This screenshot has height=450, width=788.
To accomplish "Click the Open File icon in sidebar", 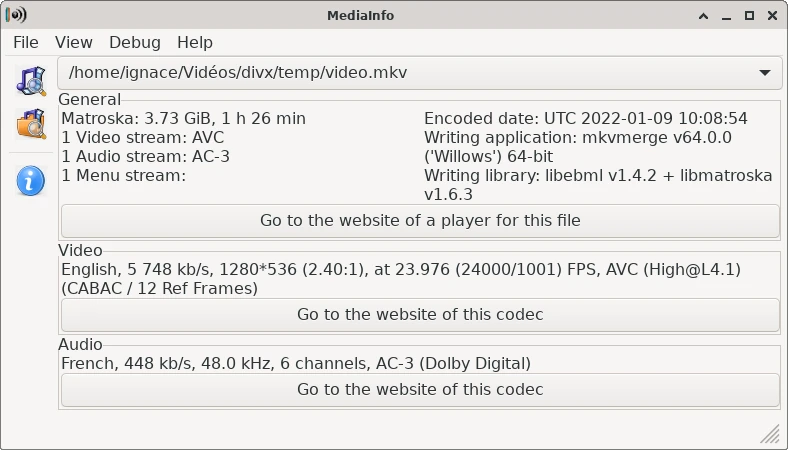I will click(31, 80).
